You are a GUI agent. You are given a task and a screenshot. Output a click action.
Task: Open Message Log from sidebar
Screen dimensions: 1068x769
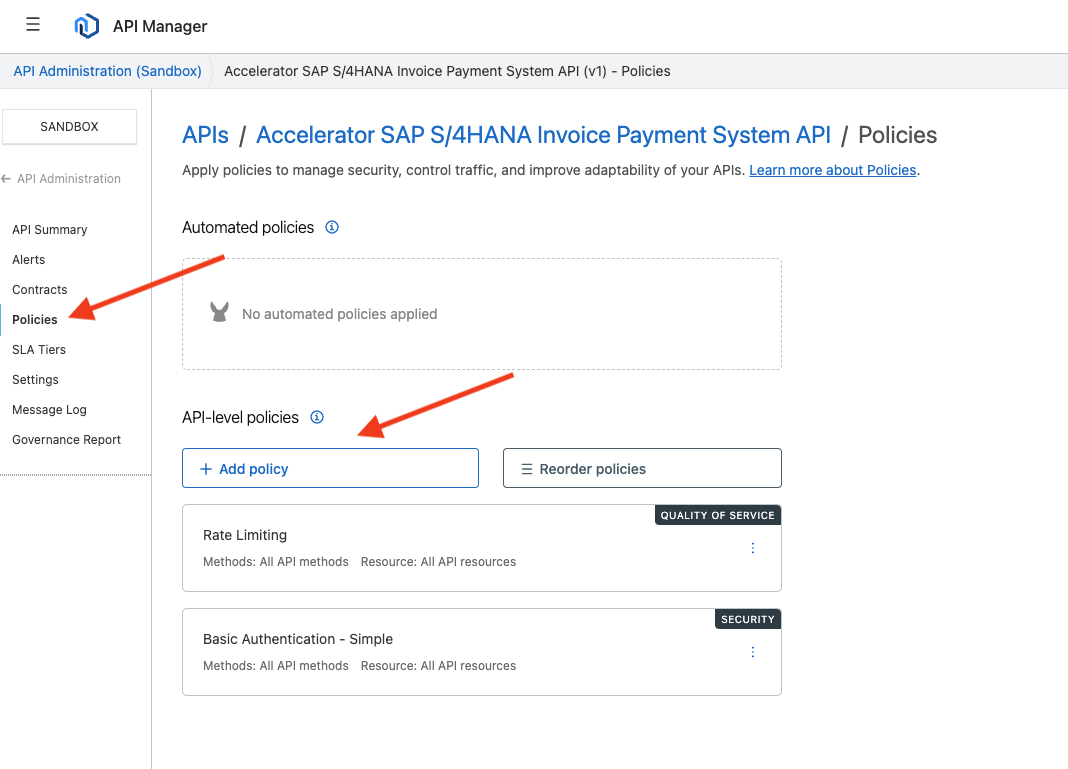point(49,410)
